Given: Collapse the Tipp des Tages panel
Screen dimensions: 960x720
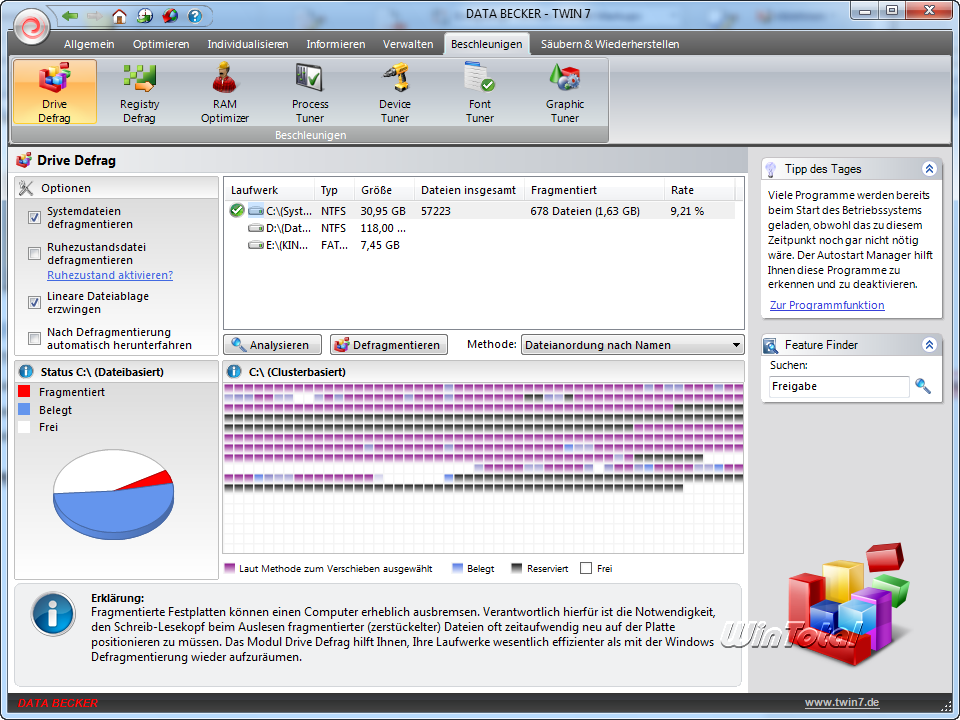Looking at the screenshot, I should [929, 169].
